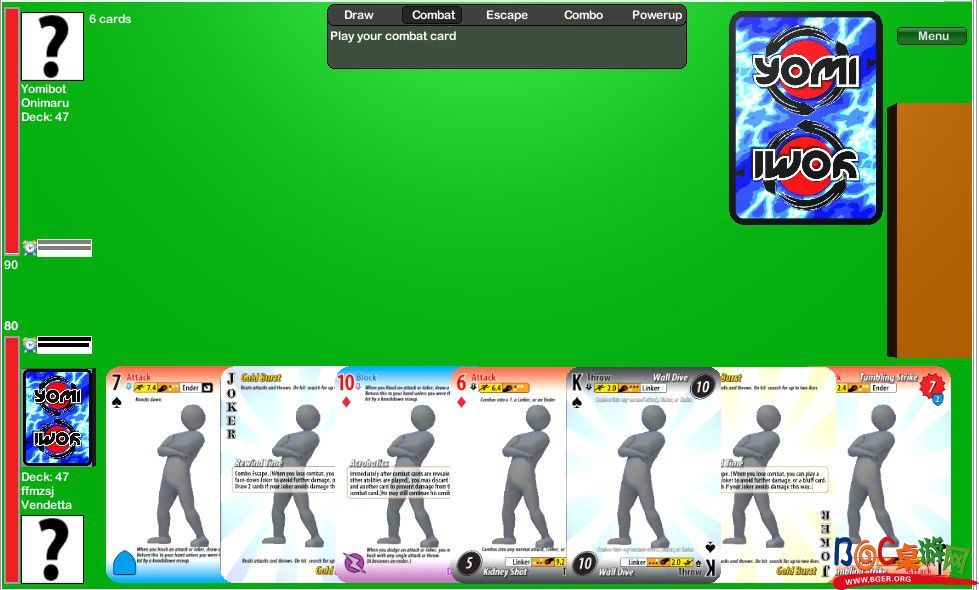
Task: Play the King Wall Dive Throw card
Action: coord(643,474)
